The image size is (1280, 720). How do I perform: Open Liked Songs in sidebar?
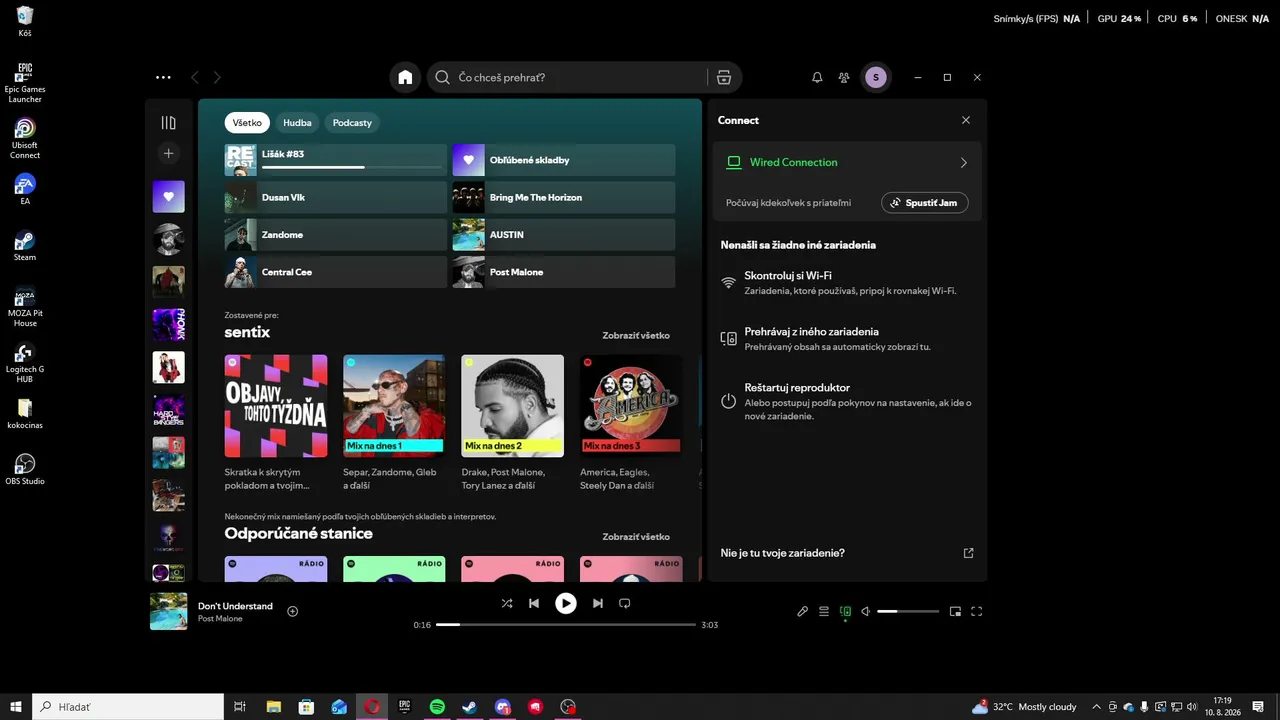[168, 197]
